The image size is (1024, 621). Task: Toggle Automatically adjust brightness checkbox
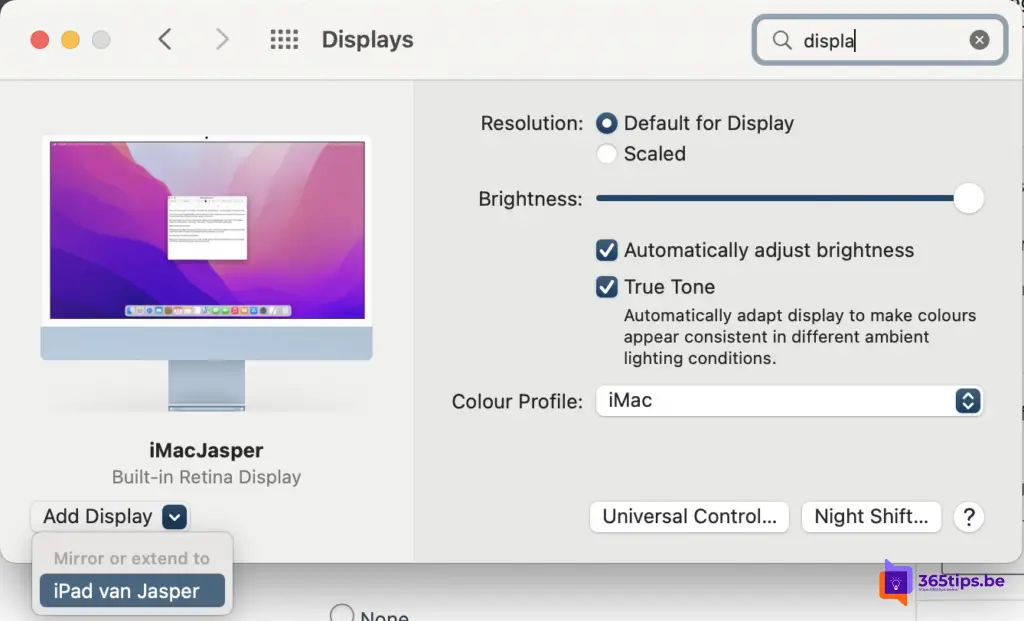coord(607,250)
